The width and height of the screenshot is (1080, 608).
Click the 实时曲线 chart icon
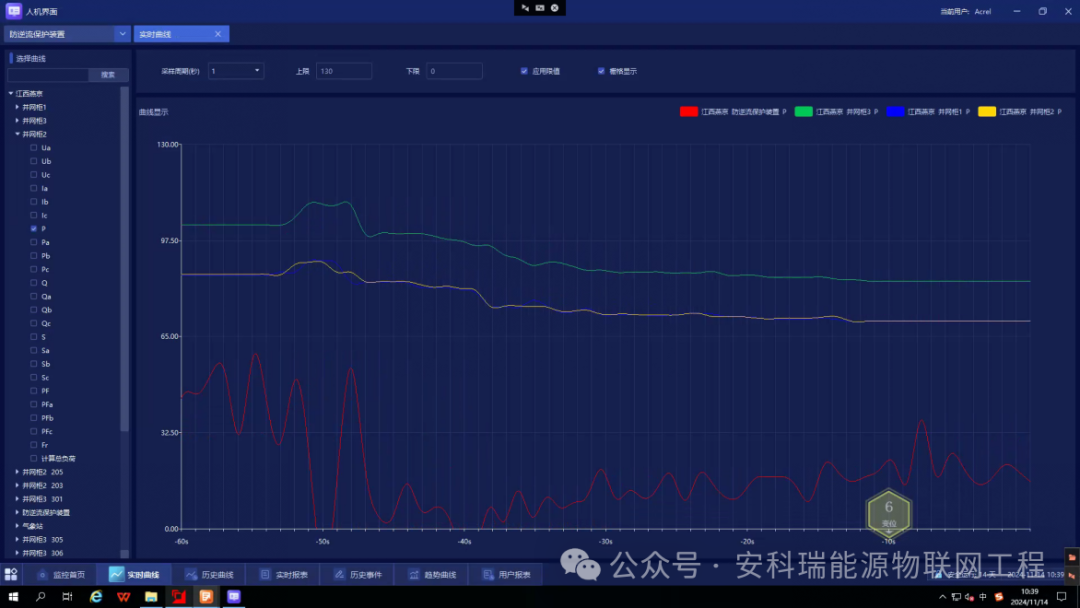pyautogui.click(x=116, y=574)
